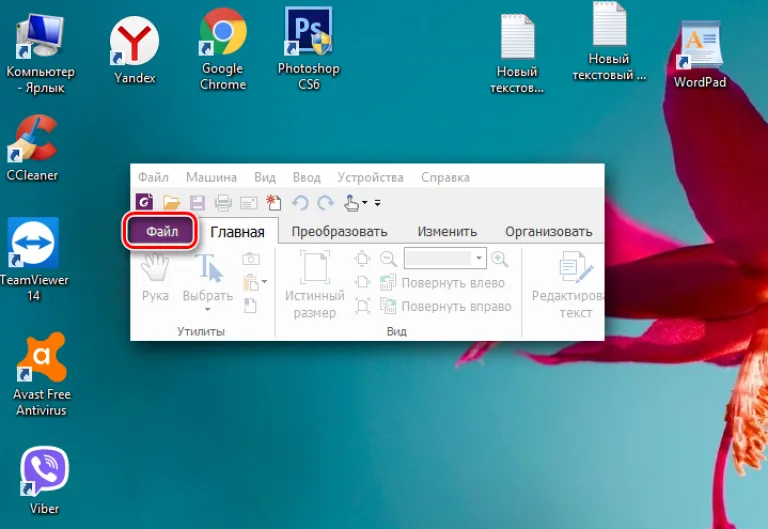Select the Avast Free Antivirus desktop icon

tap(42, 375)
